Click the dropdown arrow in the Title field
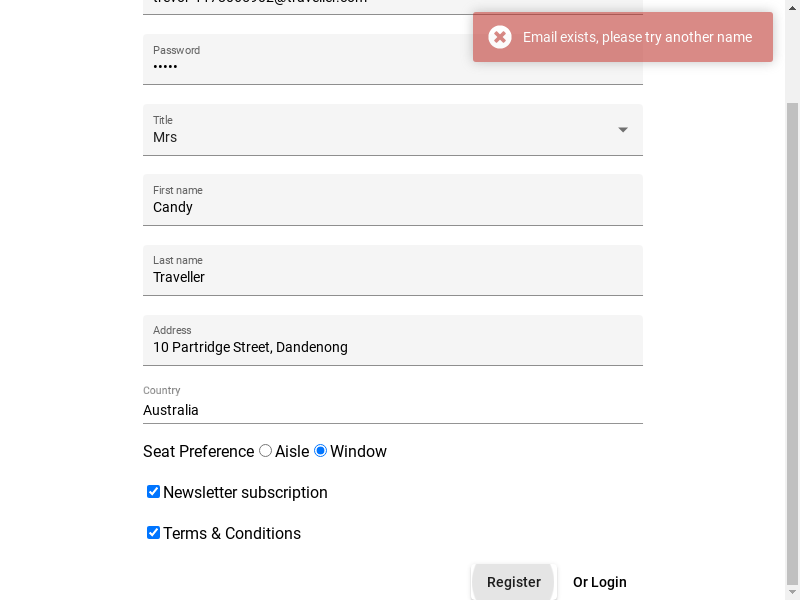 [x=622, y=130]
